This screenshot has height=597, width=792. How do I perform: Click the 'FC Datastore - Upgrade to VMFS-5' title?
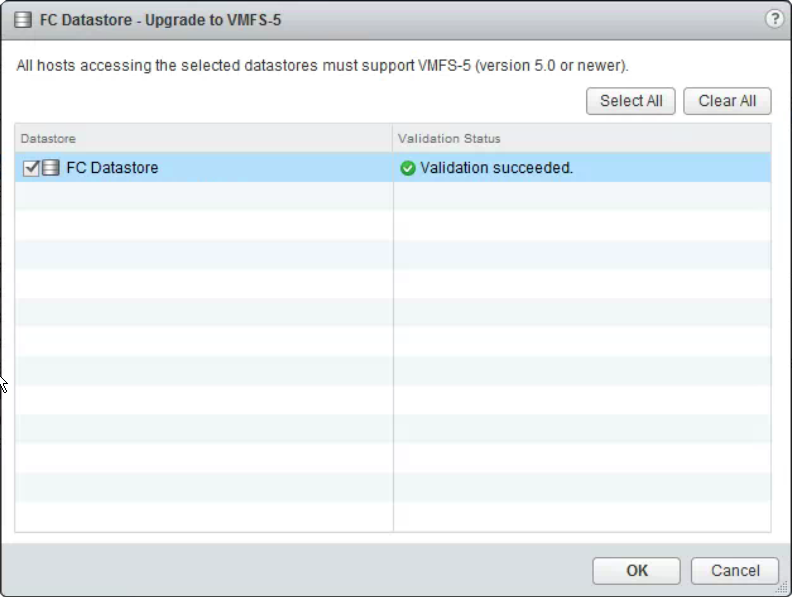(x=161, y=20)
